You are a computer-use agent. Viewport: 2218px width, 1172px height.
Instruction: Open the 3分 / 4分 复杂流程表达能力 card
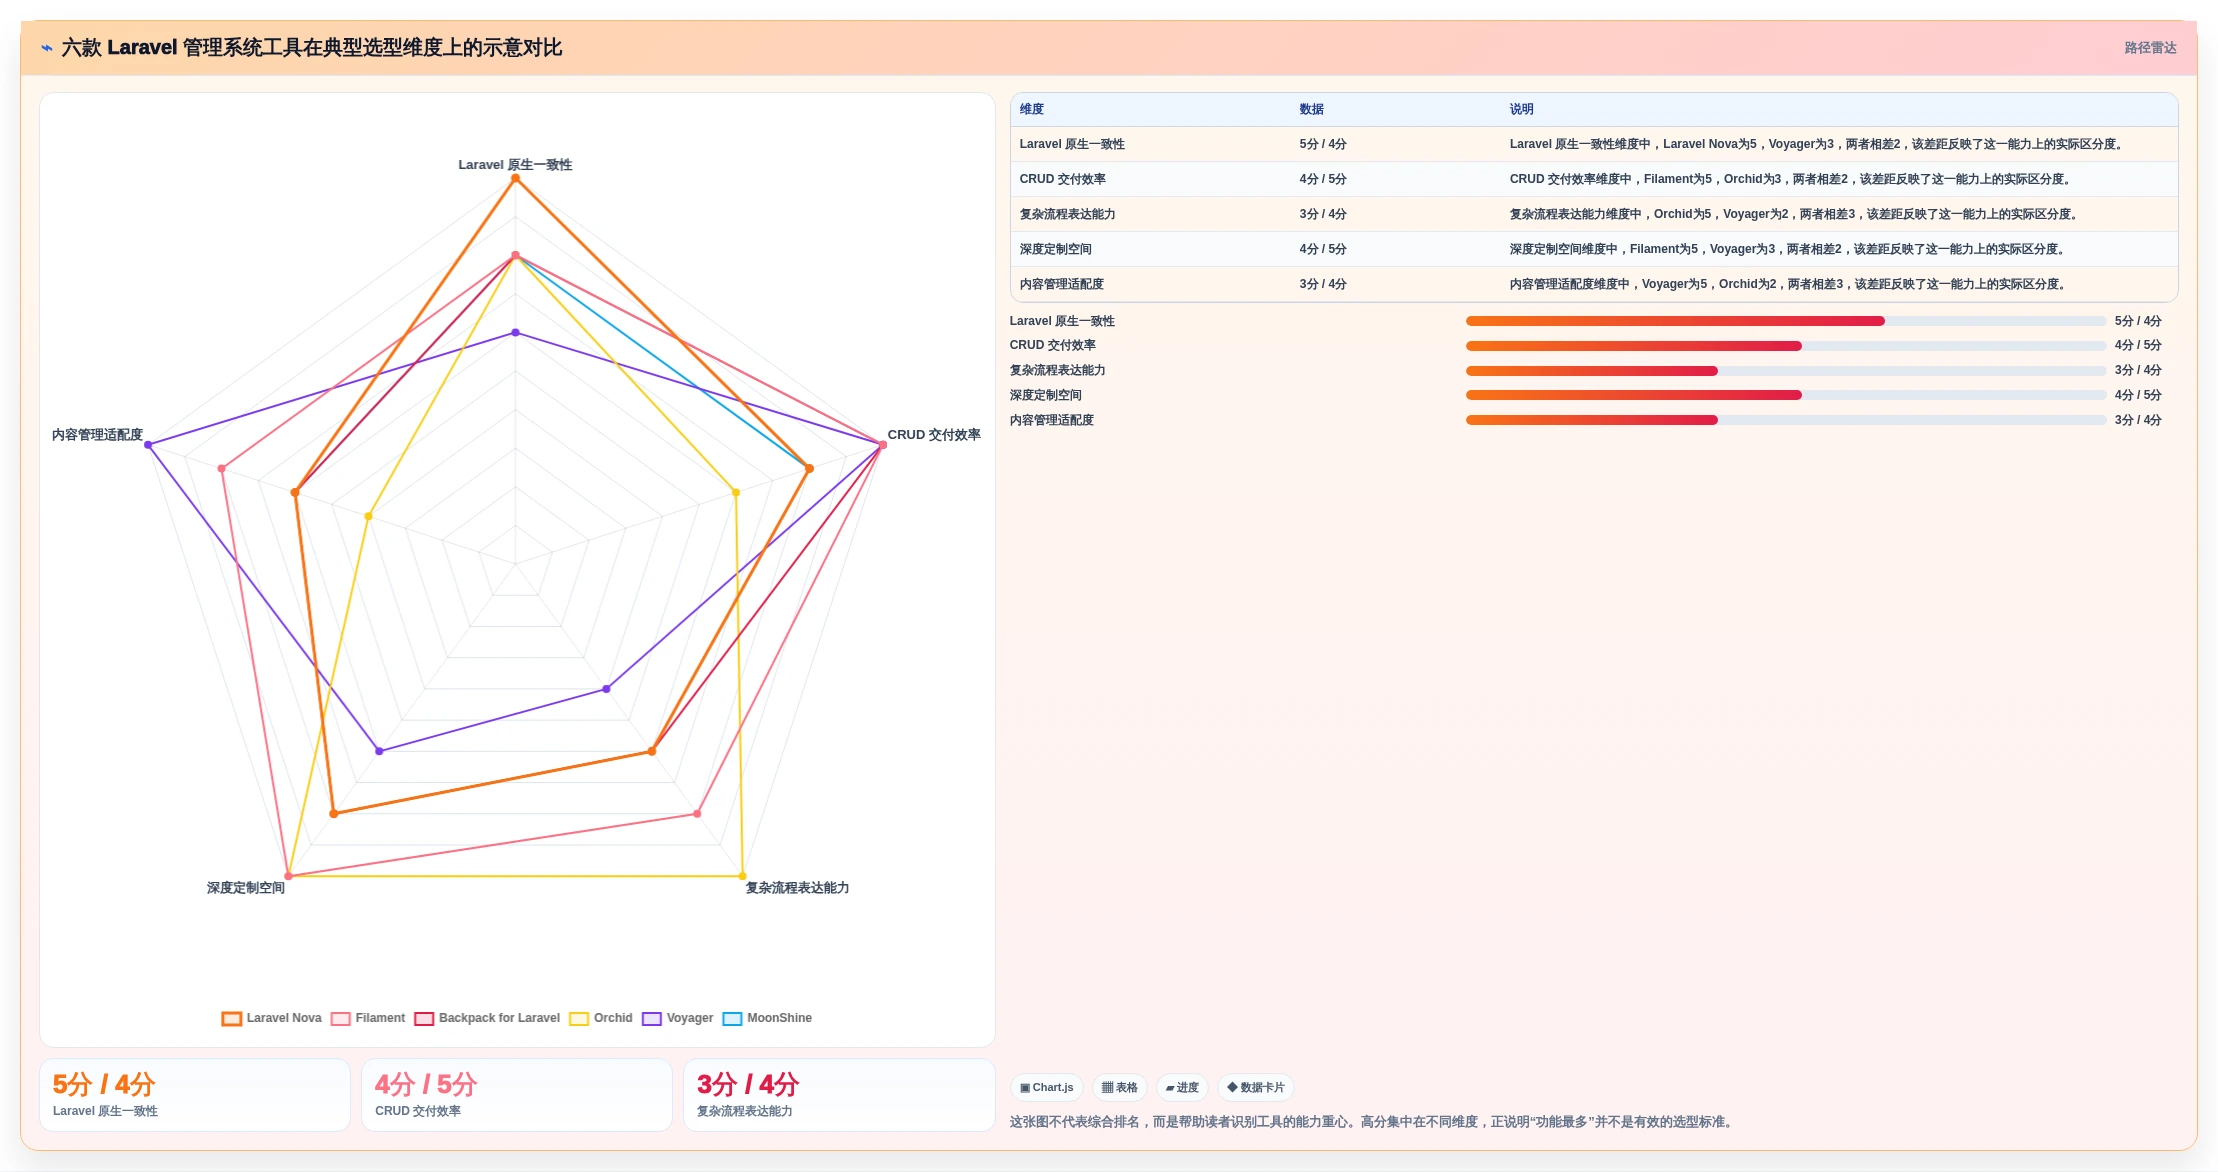(839, 1095)
